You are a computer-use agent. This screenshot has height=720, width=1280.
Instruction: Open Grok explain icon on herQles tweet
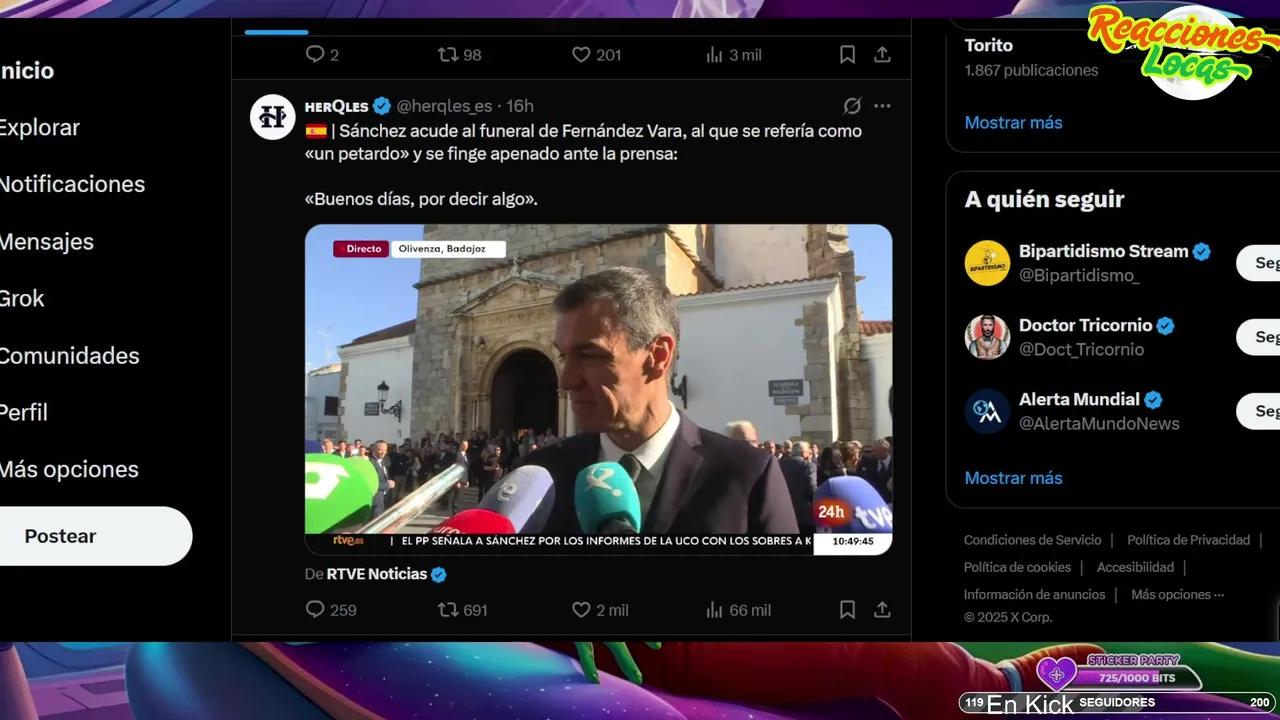click(x=852, y=106)
